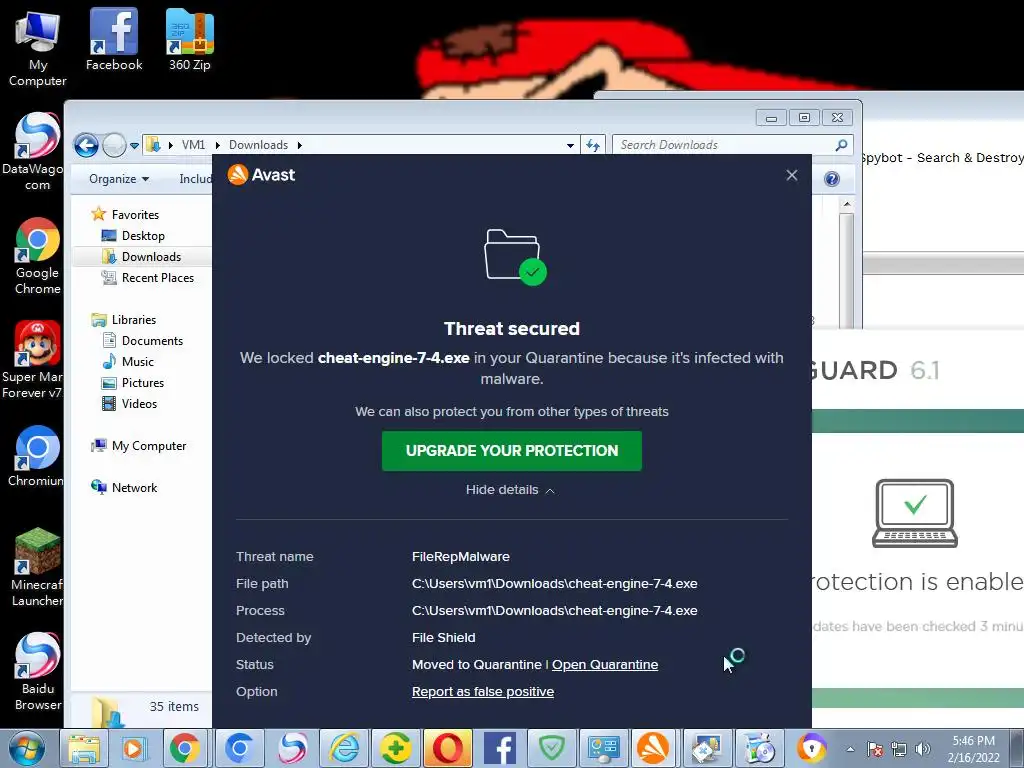This screenshot has height=768, width=1024.
Task: Select Super Mario Forever desktop shortcut
Action: pos(33,359)
